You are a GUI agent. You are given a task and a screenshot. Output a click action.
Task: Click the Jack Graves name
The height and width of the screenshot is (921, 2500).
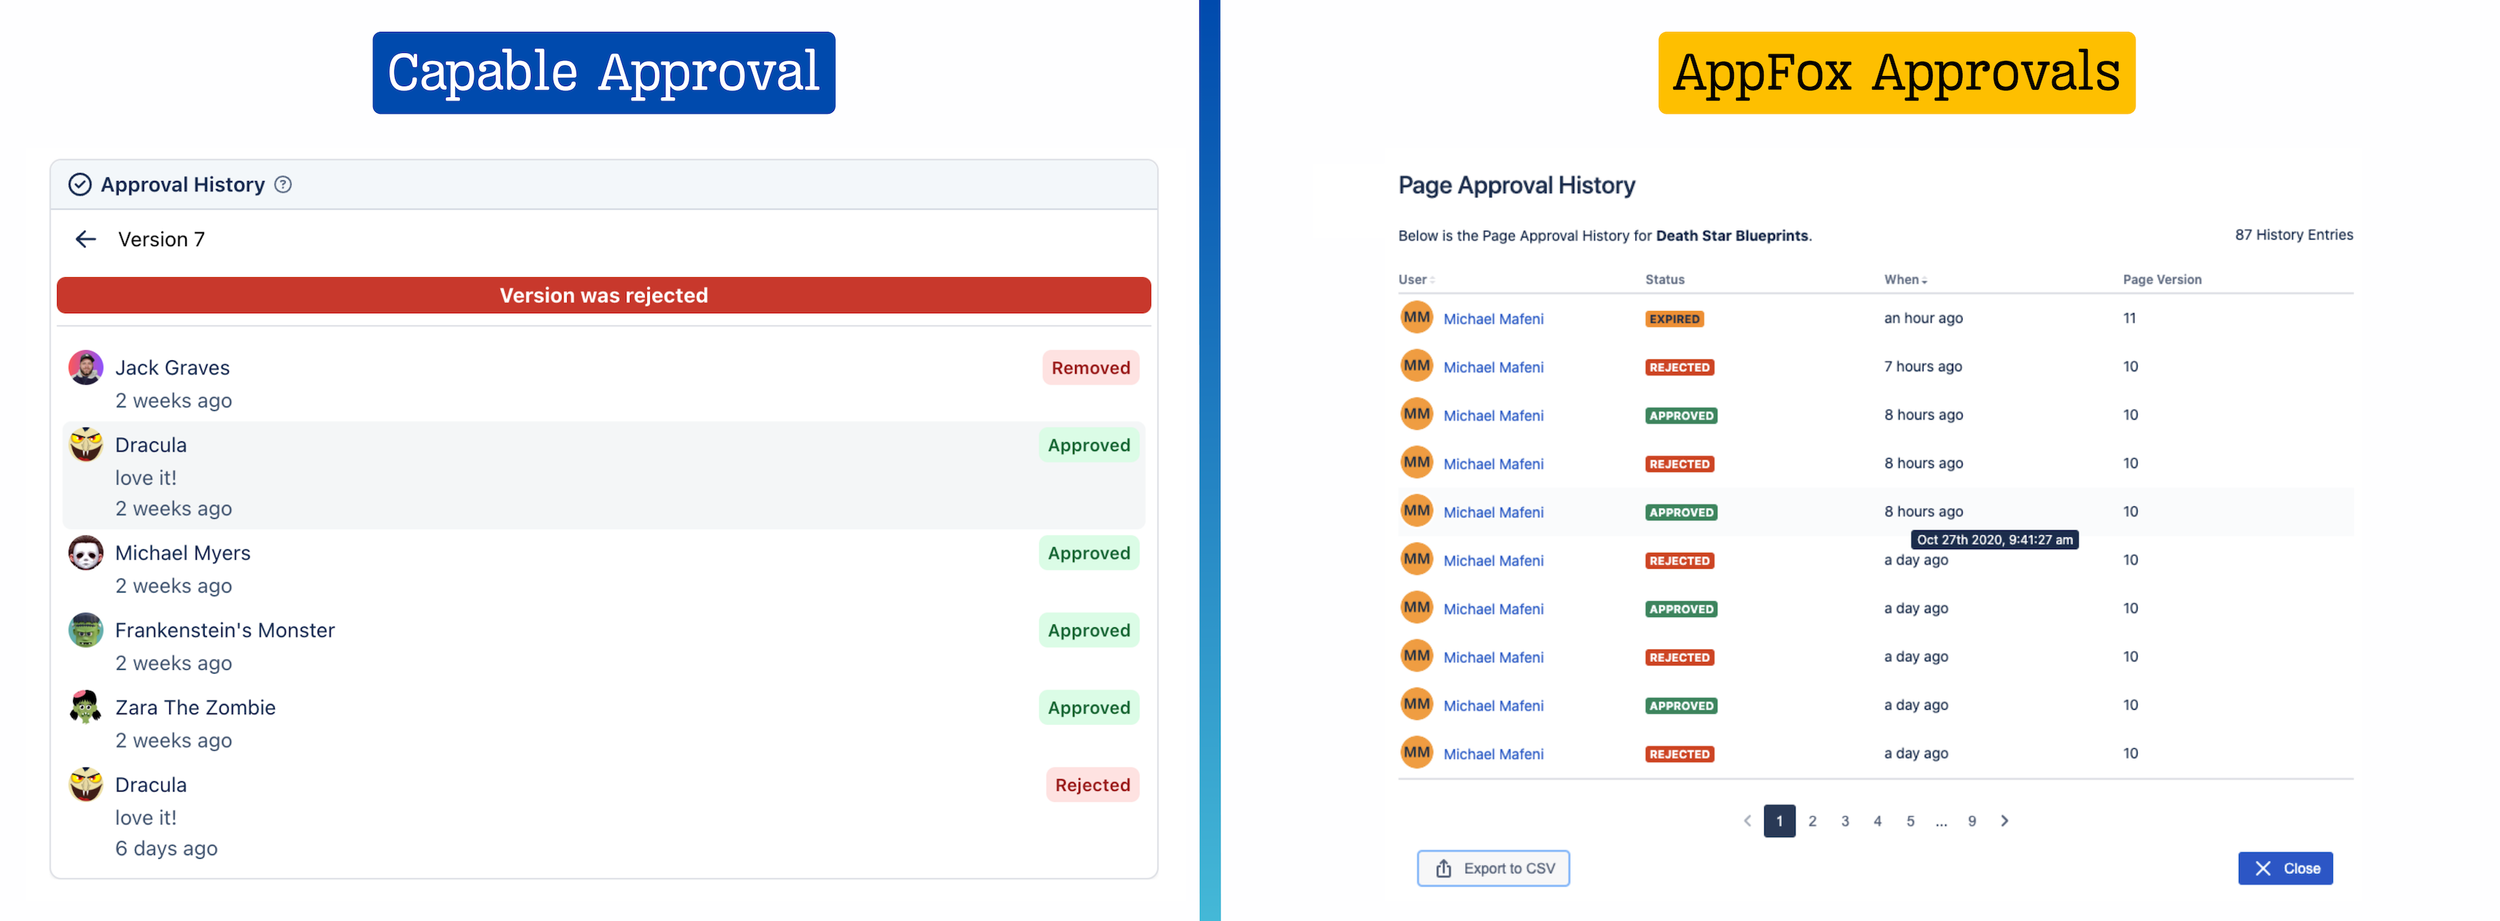click(172, 367)
